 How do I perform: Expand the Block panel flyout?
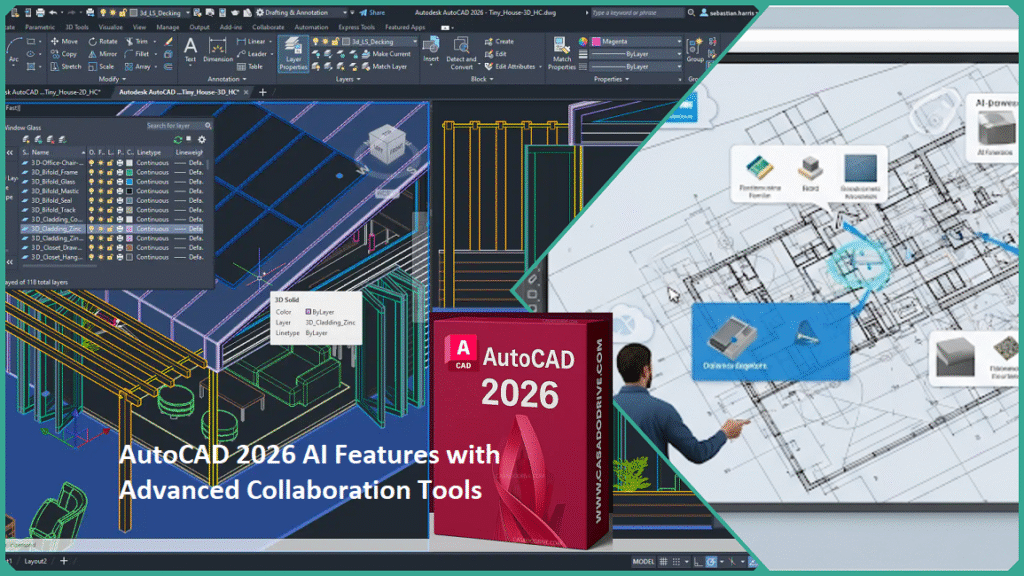click(482, 79)
